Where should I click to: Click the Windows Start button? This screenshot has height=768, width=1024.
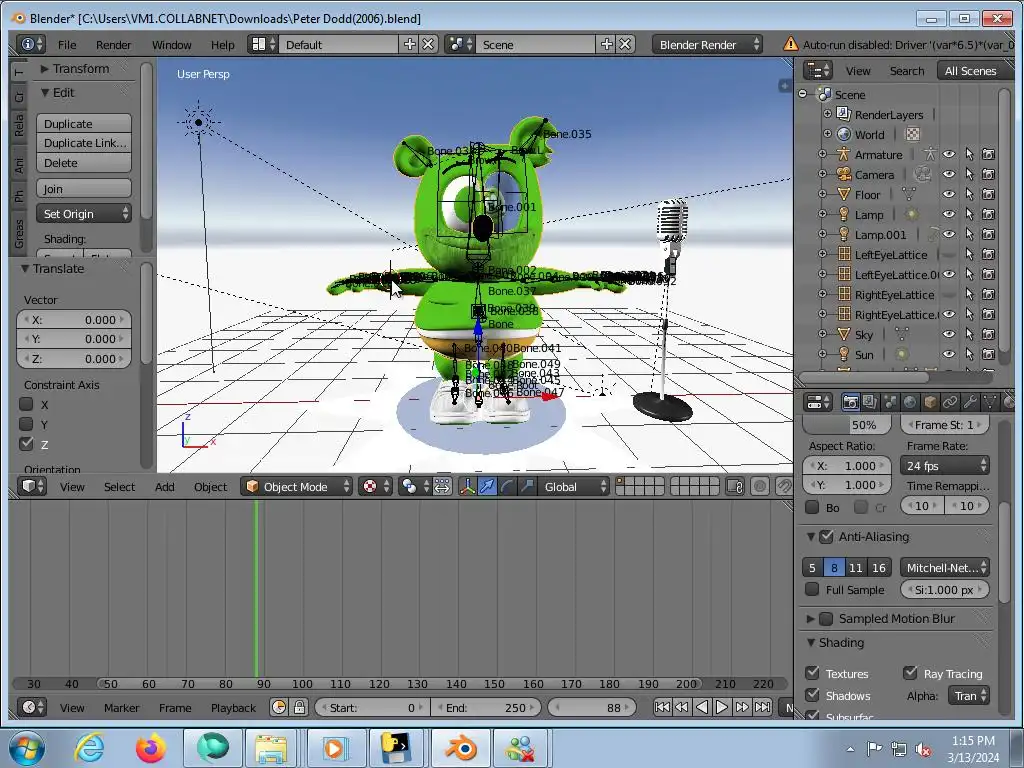[27, 748]
